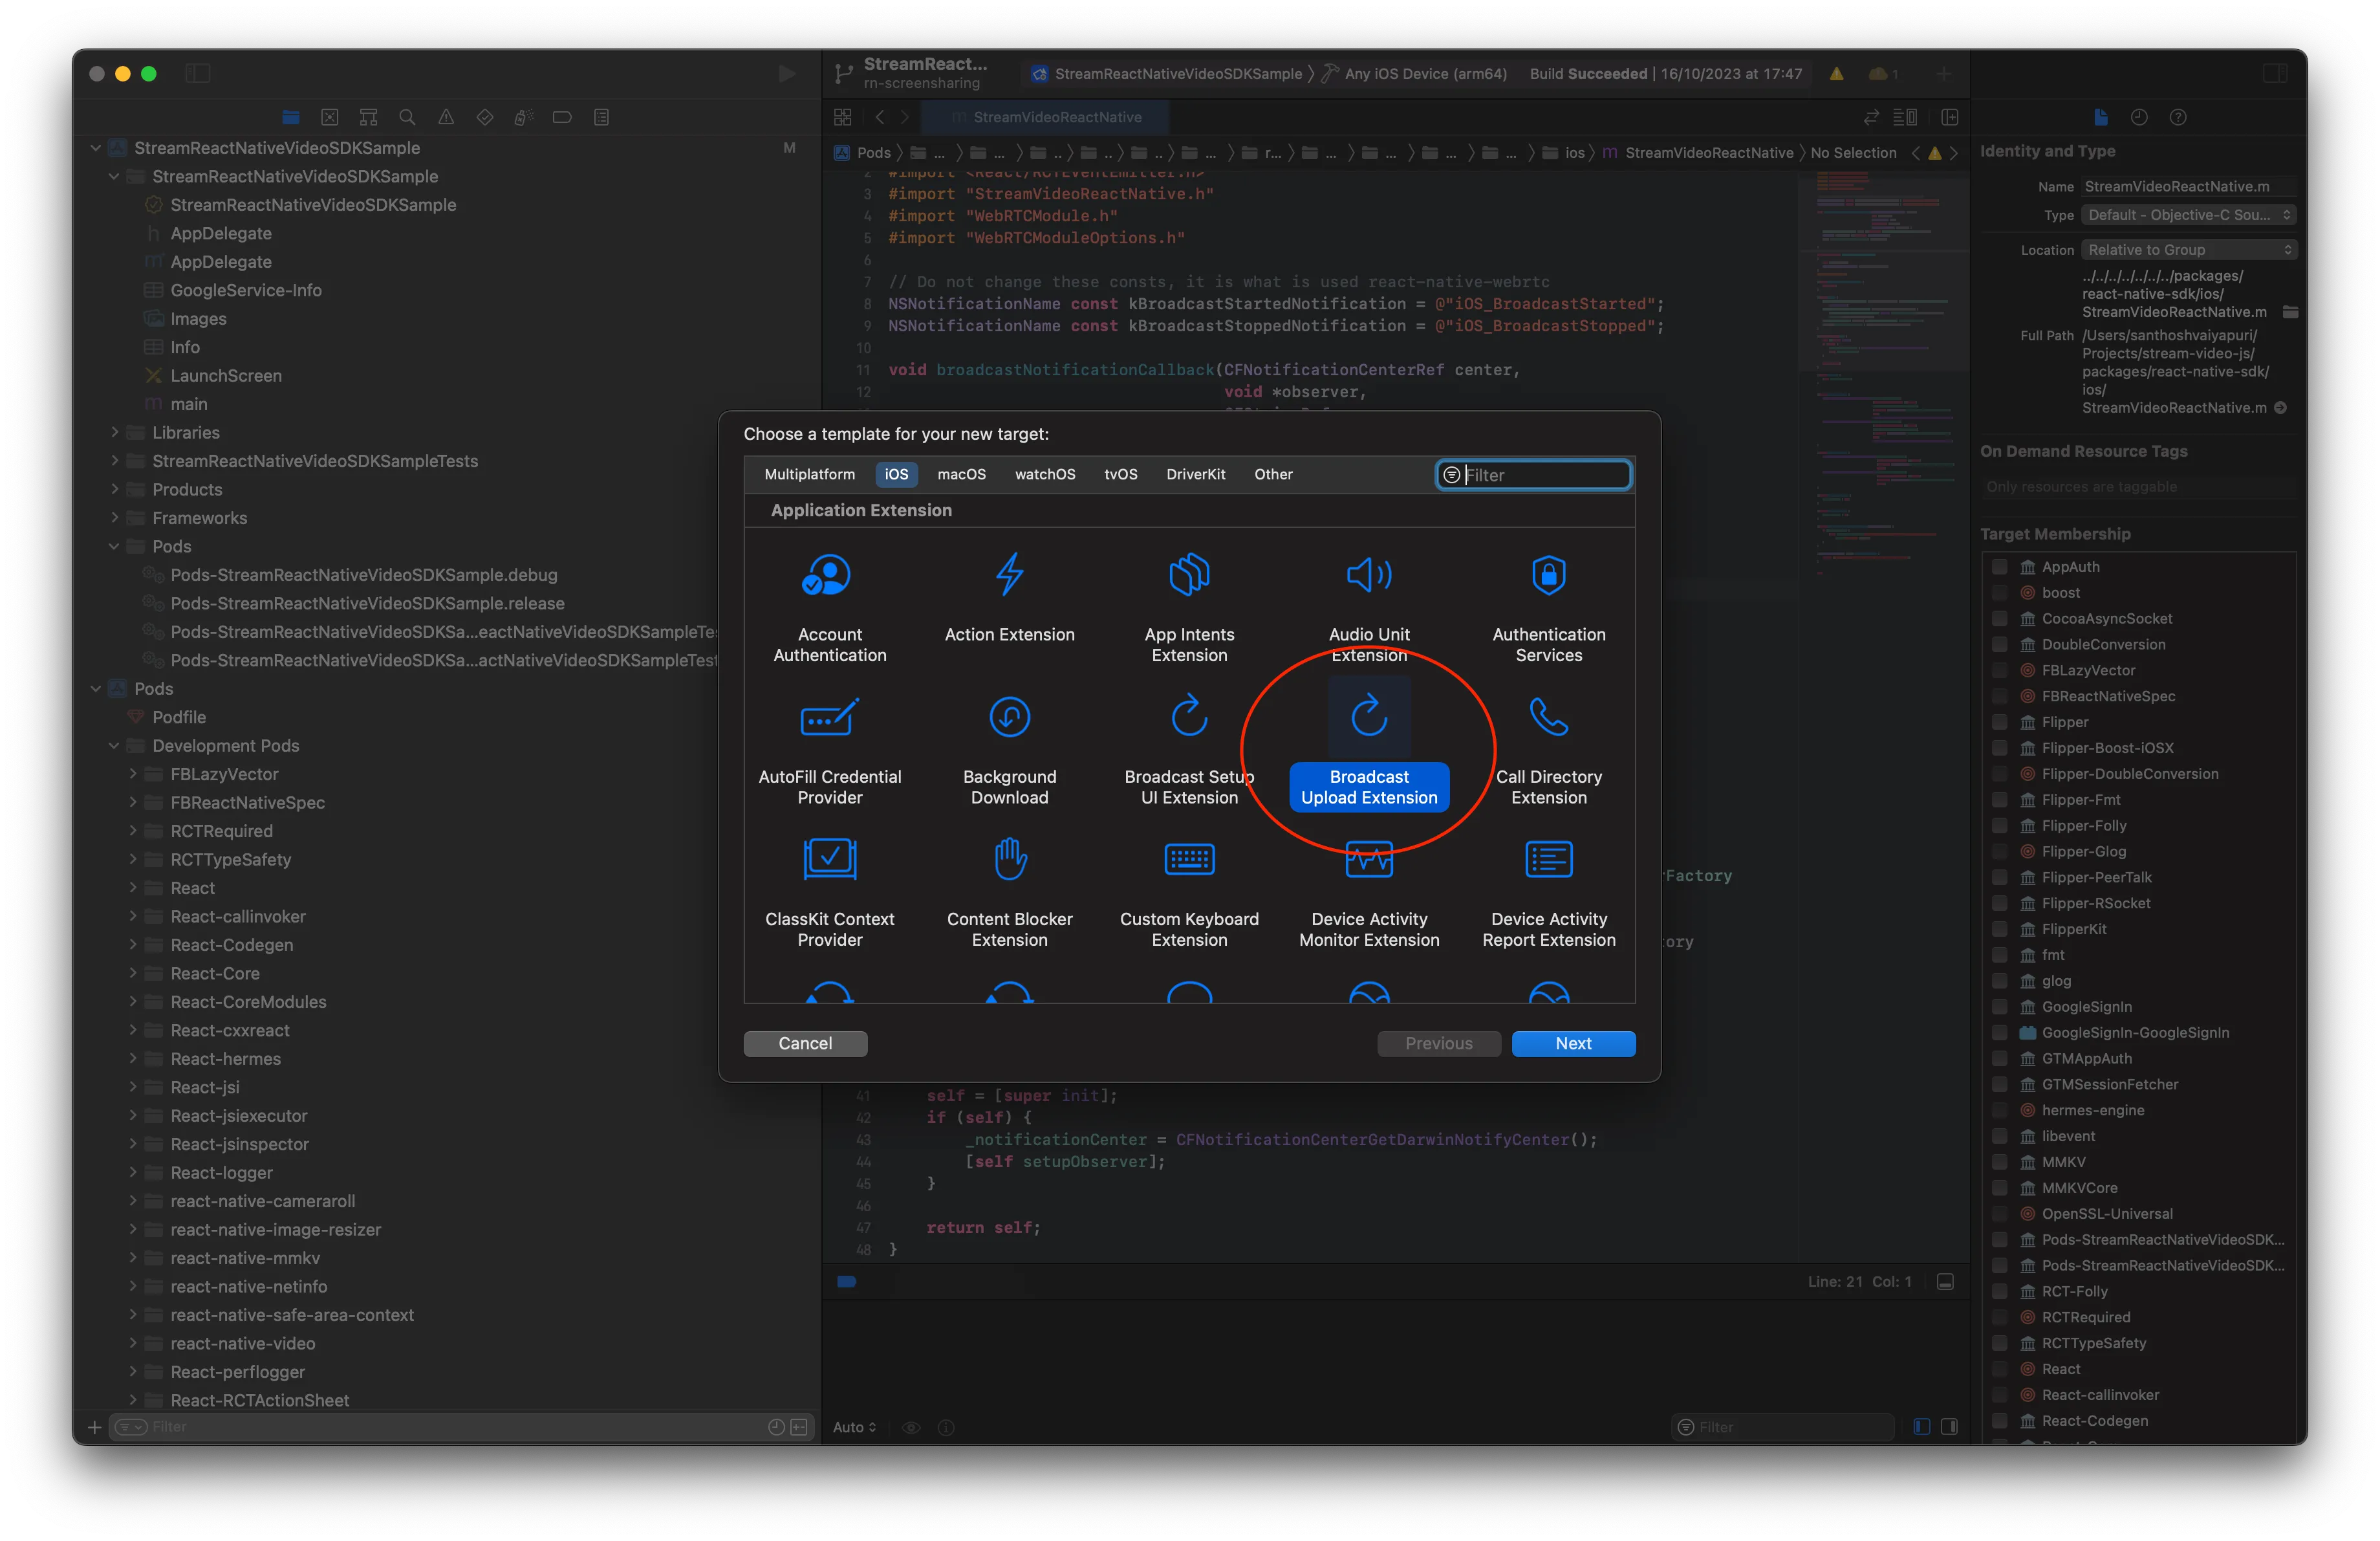Expand the Libraries group in navigator
Viewport: 2380px width, 1541px height.
click(x=114, y=433)
